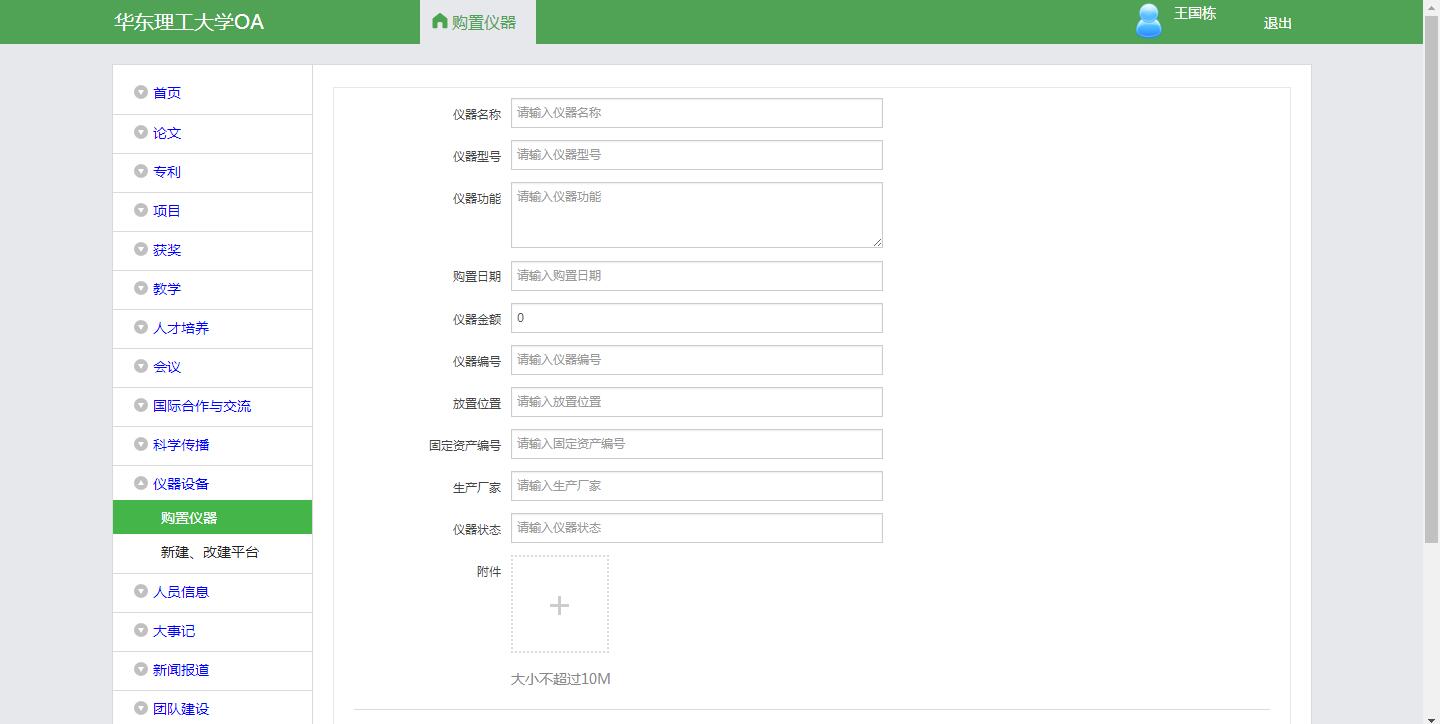Select 新建、改建平台 submenu item
This screenshot has height=724, width=1440.
[210, 552]
